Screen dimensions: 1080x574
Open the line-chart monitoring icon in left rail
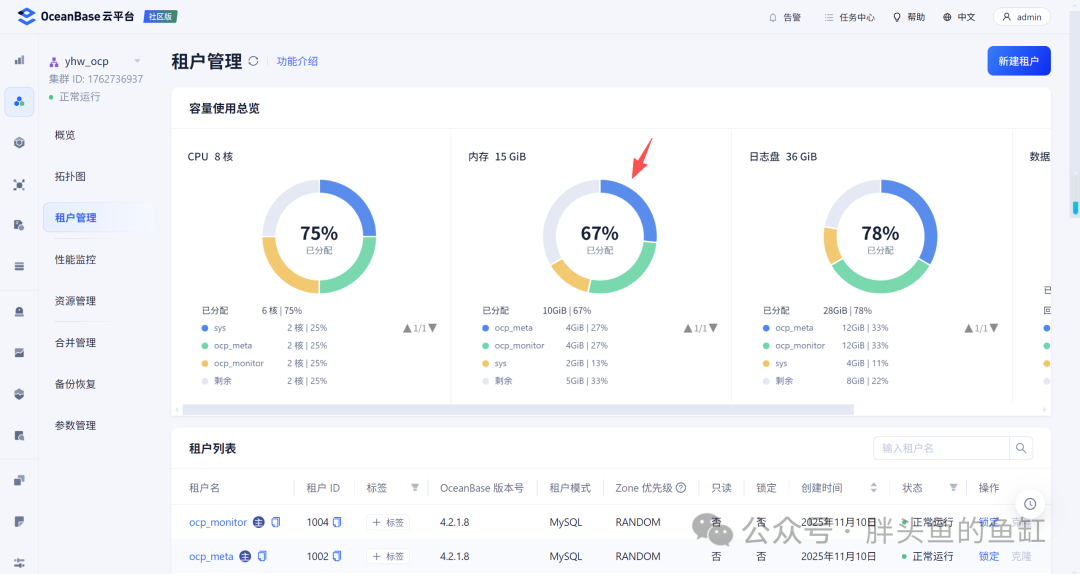19,353
